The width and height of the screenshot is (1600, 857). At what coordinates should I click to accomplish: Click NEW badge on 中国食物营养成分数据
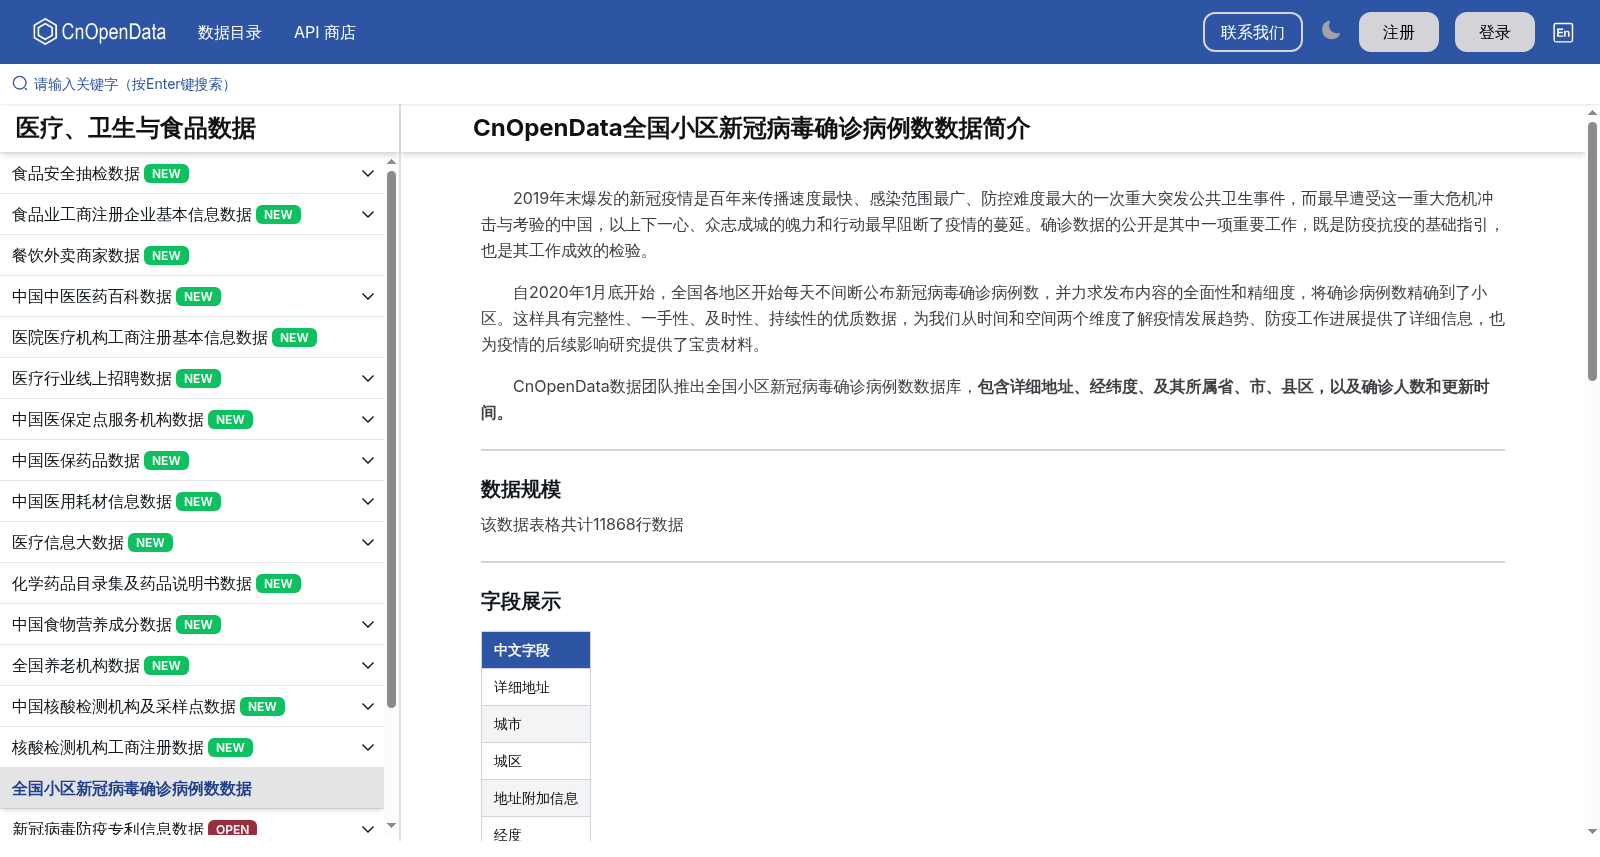[x=198, y=625]
